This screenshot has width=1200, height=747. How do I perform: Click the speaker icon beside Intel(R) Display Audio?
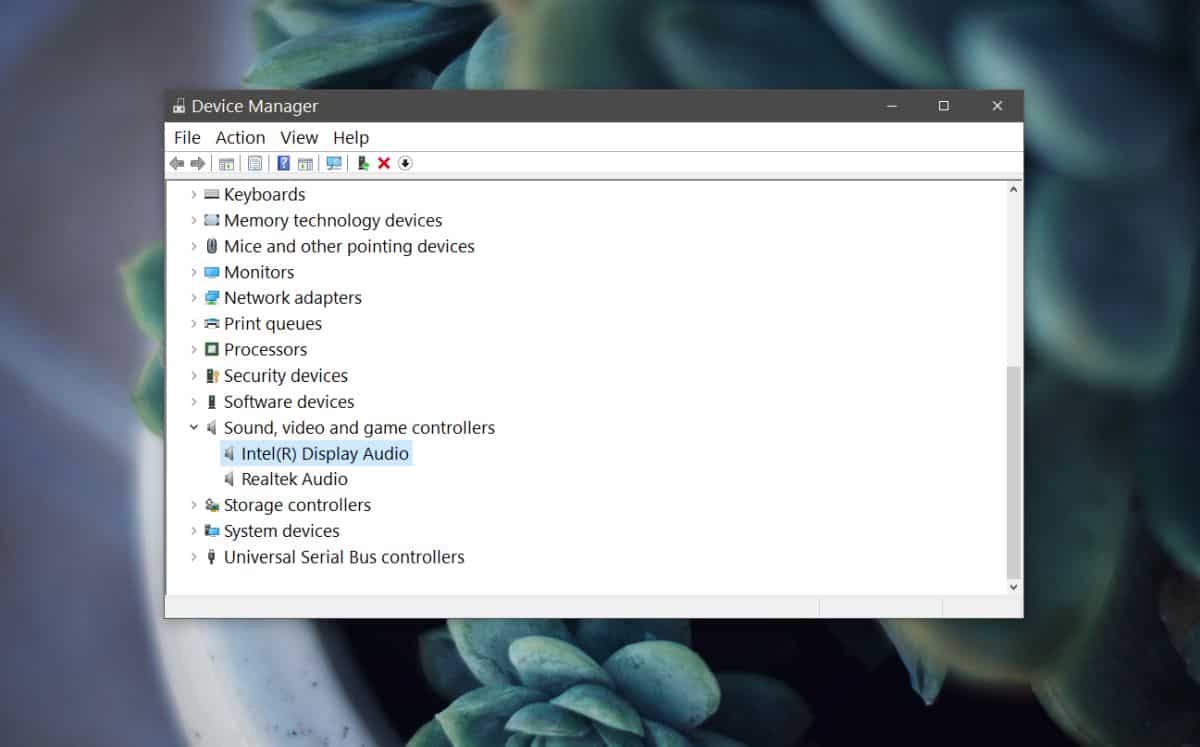tap(230, 454)
